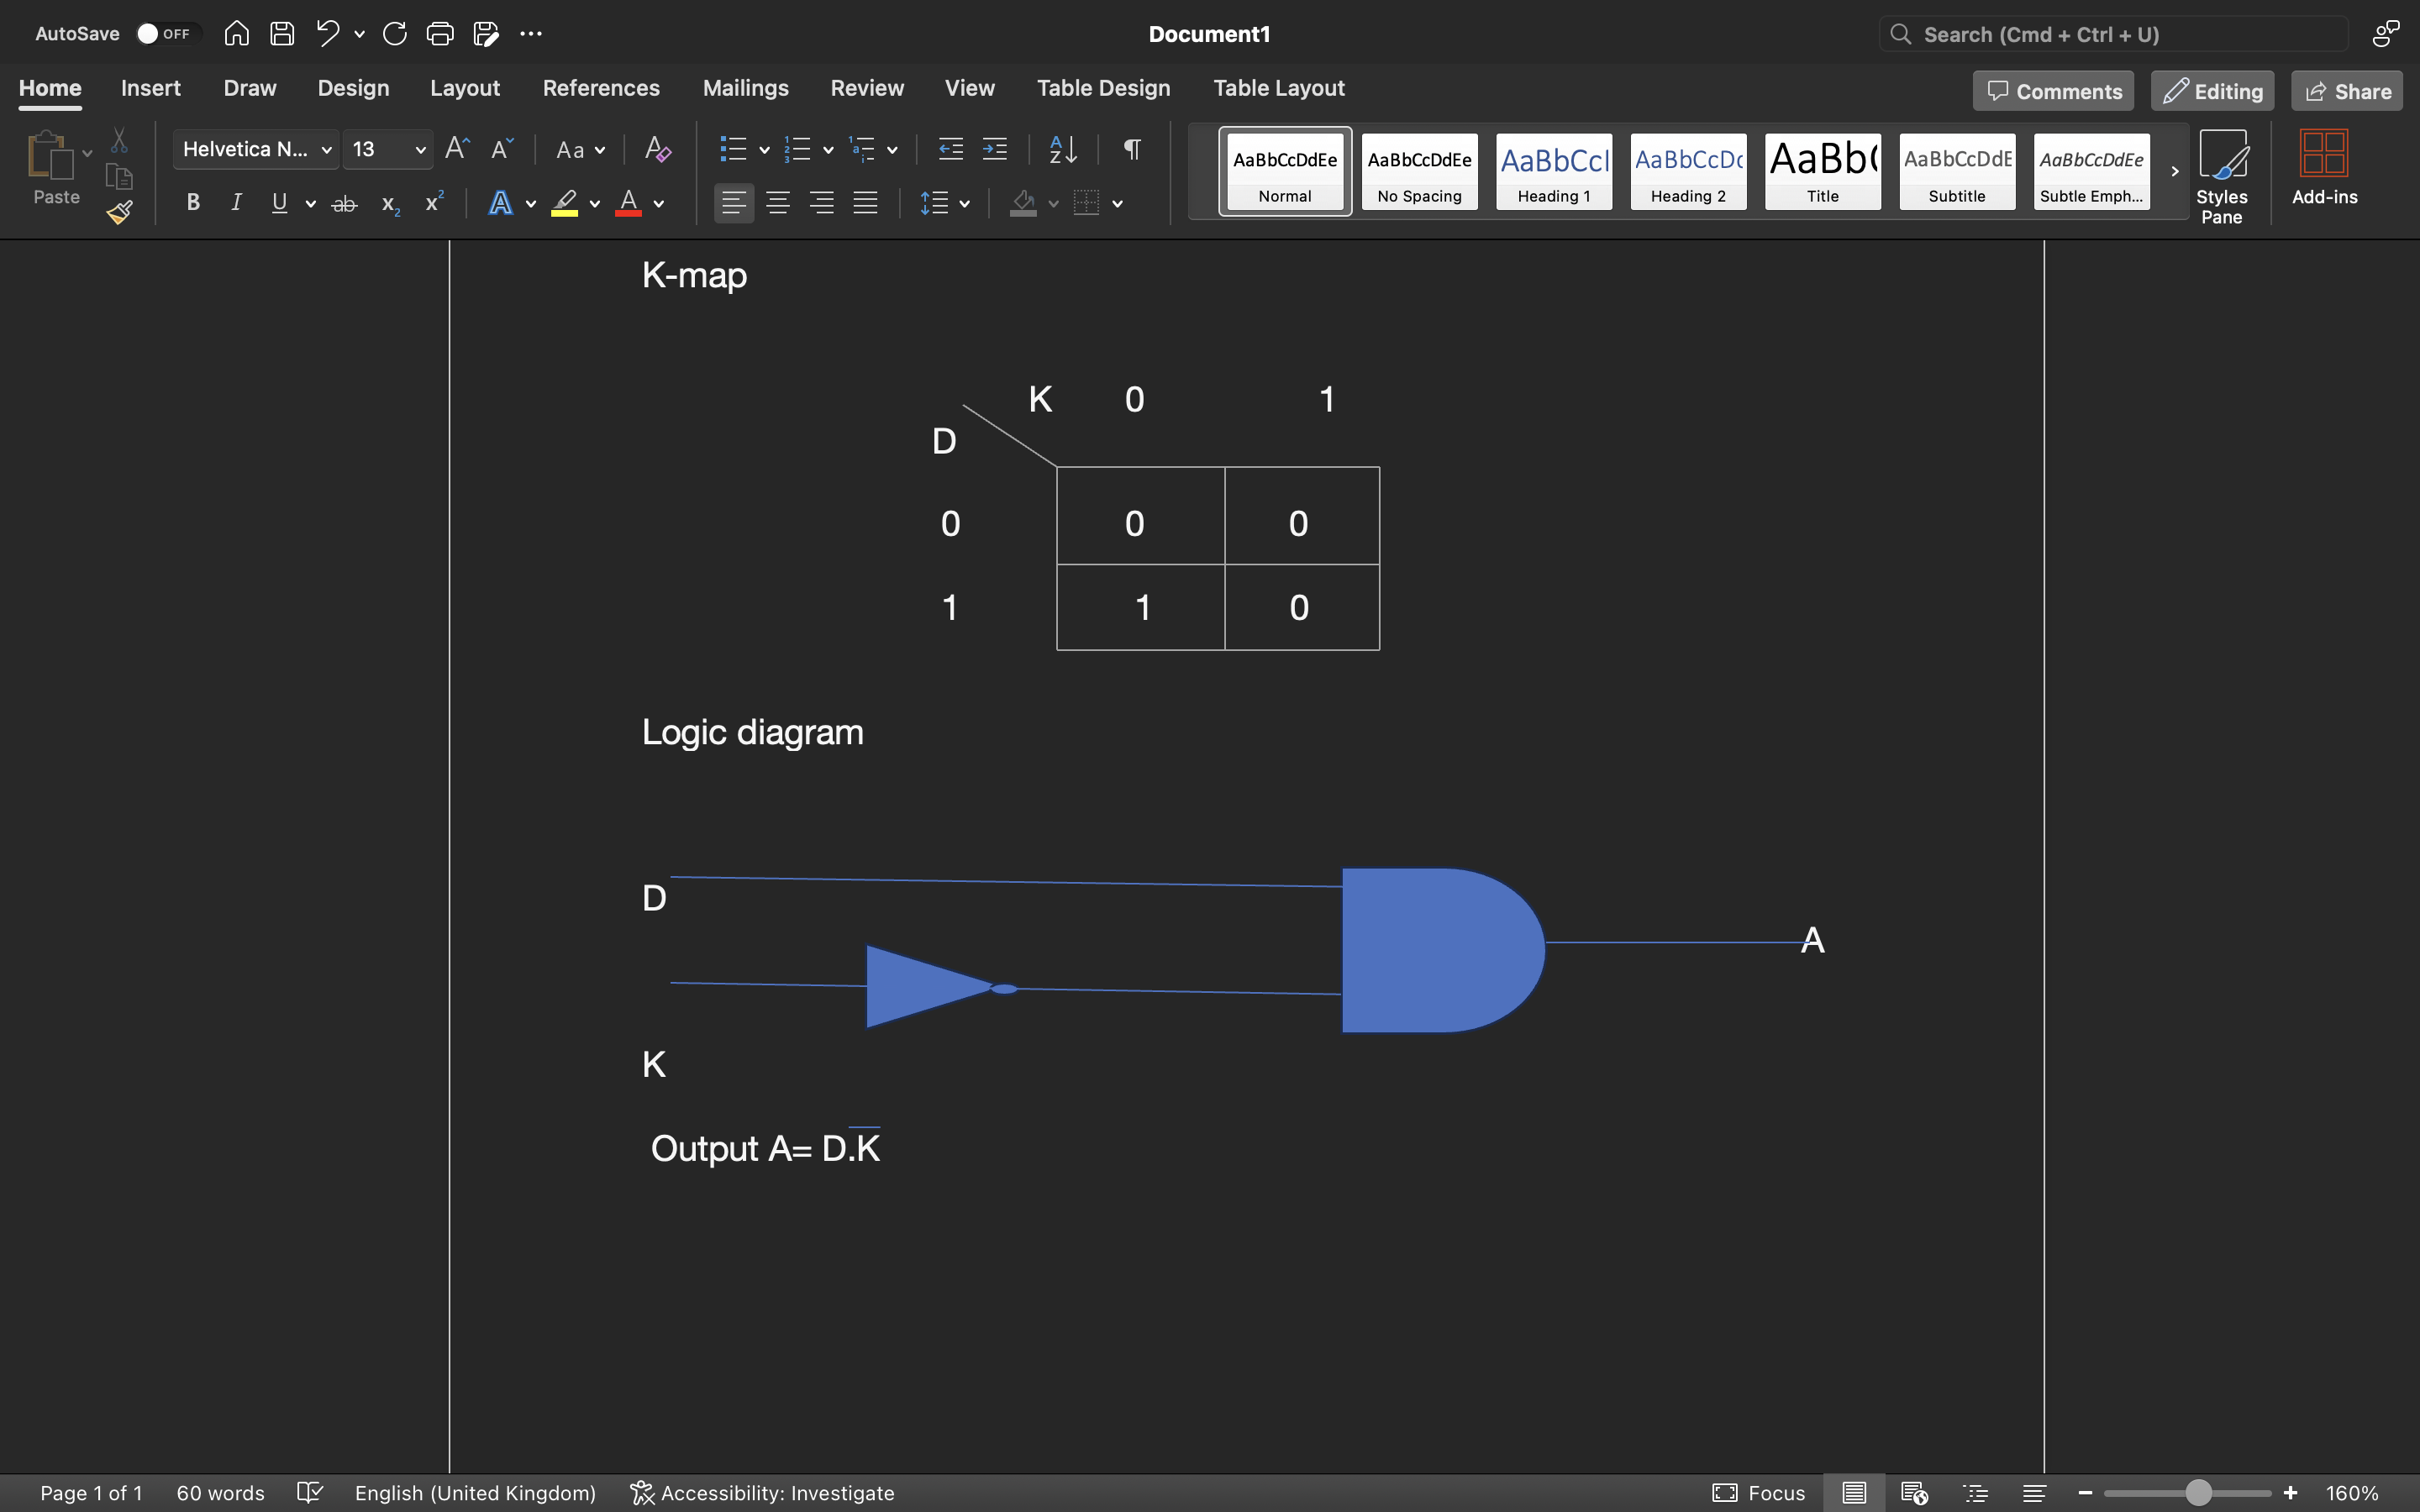Decrease paragraph indent

click(950, 149)
